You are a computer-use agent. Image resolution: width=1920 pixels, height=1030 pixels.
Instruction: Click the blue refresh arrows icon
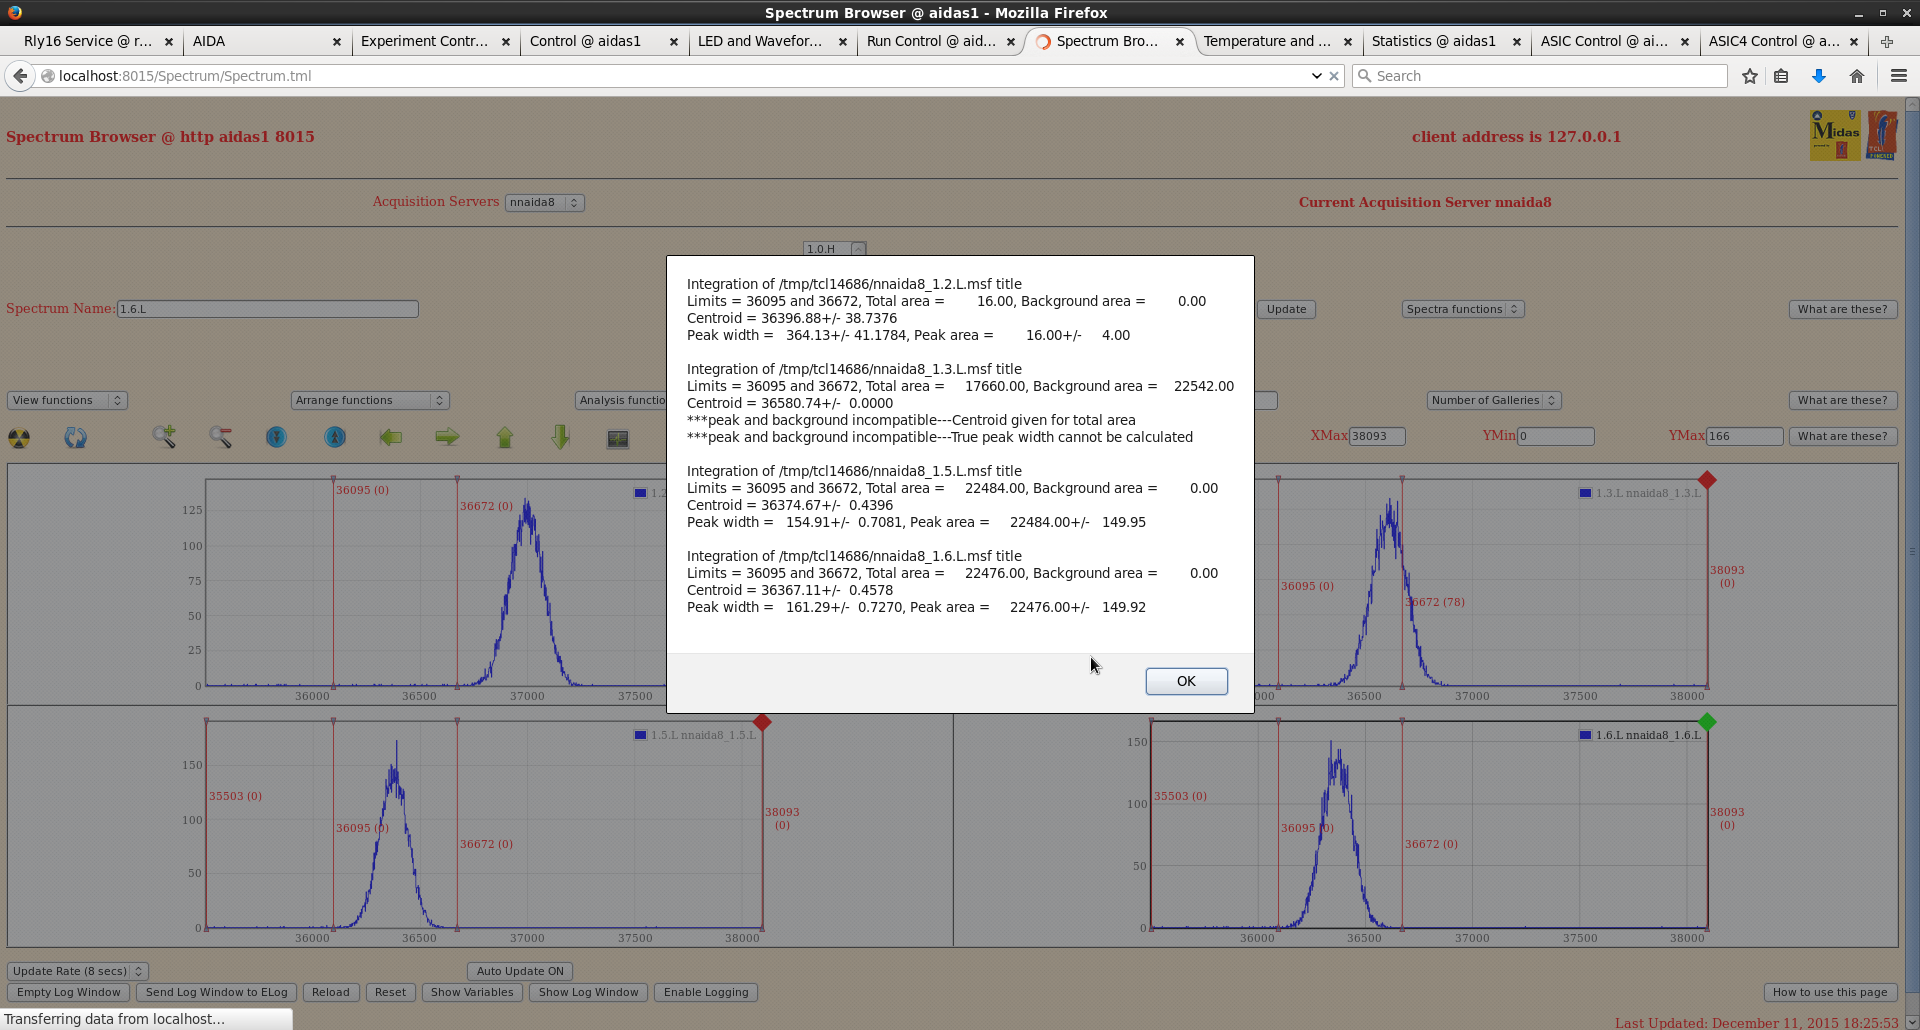tap(75, 438)
